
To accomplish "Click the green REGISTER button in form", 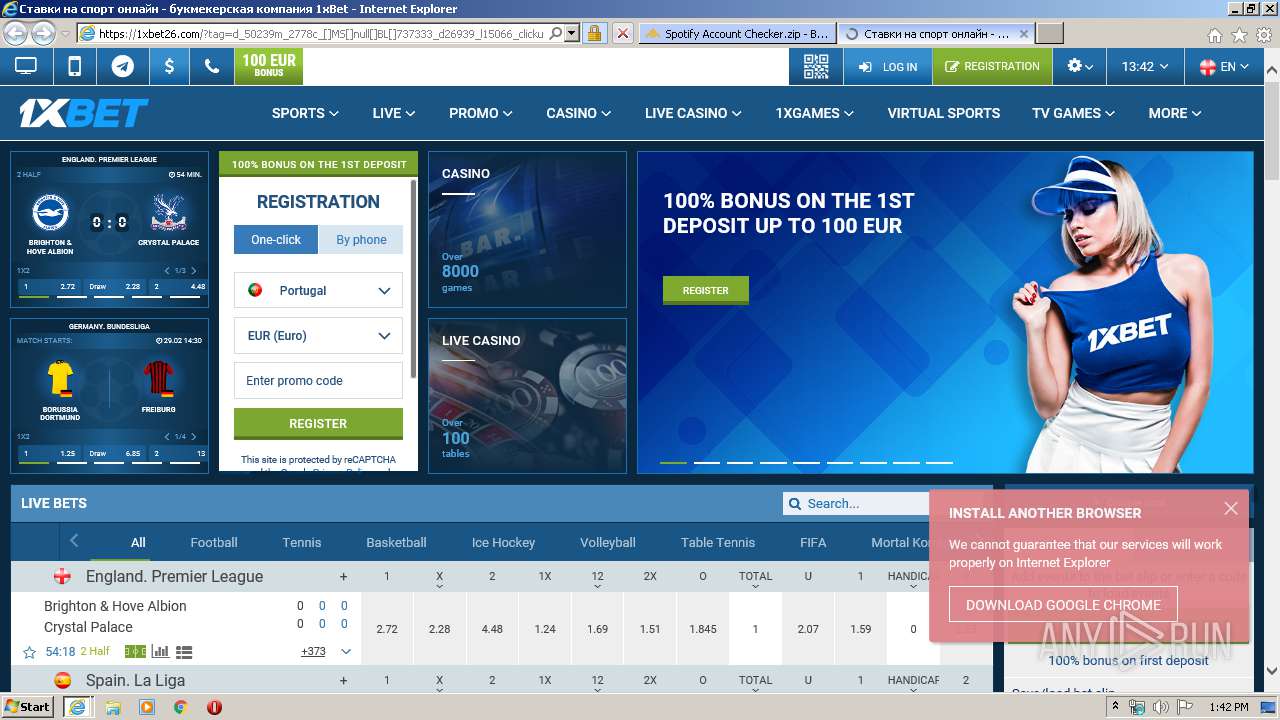I will (x=318, y=424).
